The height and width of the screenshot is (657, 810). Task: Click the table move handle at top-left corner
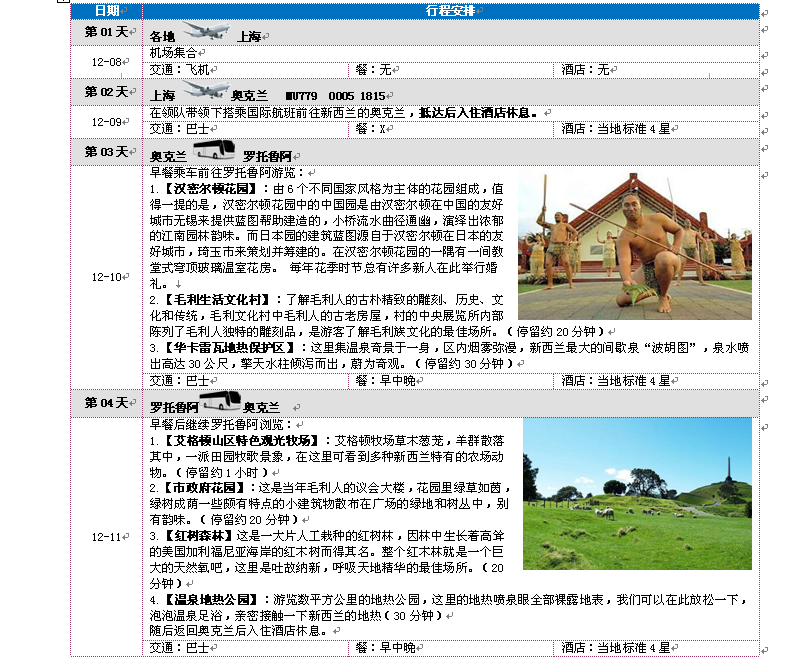(x=66, y=3)
